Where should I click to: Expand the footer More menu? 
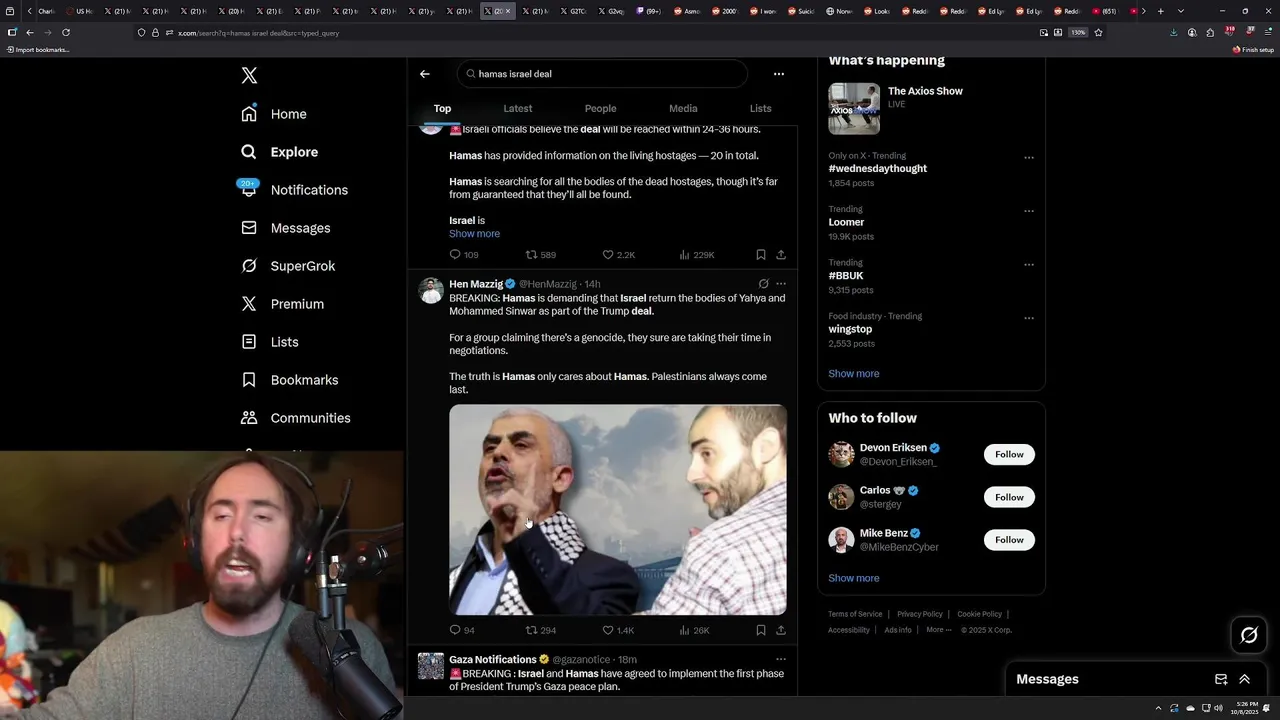[938, 630]
